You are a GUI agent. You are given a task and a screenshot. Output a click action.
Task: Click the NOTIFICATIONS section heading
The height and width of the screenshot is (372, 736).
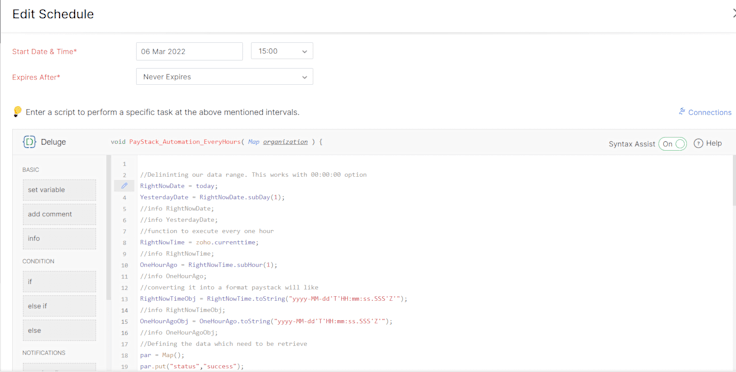pyautogui.click(x=44, y=352)
